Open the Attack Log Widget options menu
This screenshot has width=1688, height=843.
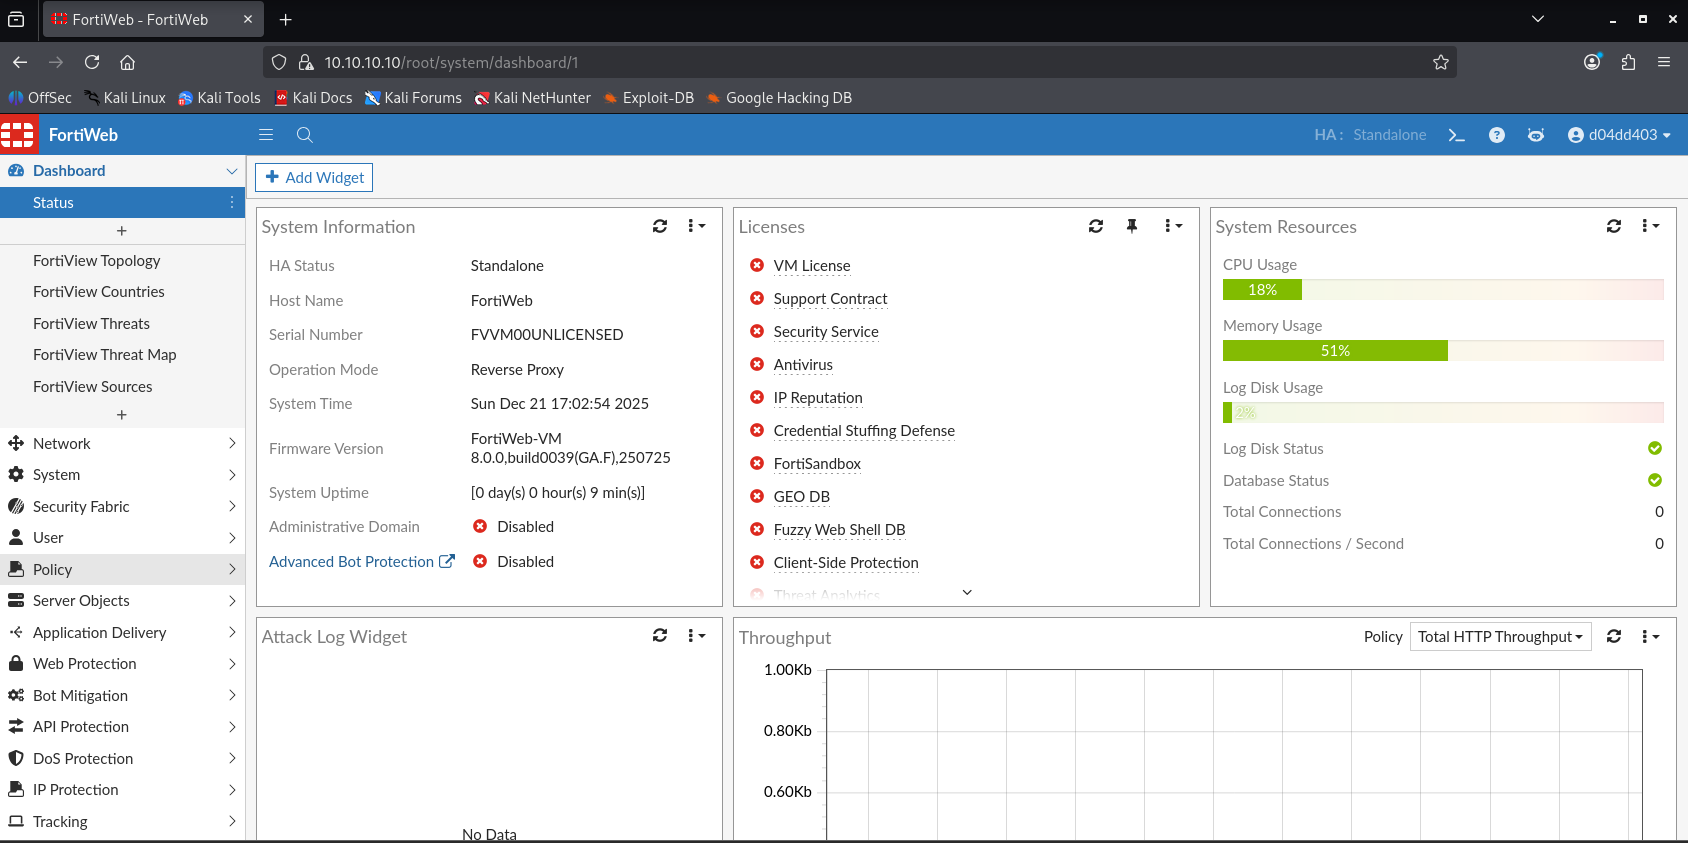point(697,635)
